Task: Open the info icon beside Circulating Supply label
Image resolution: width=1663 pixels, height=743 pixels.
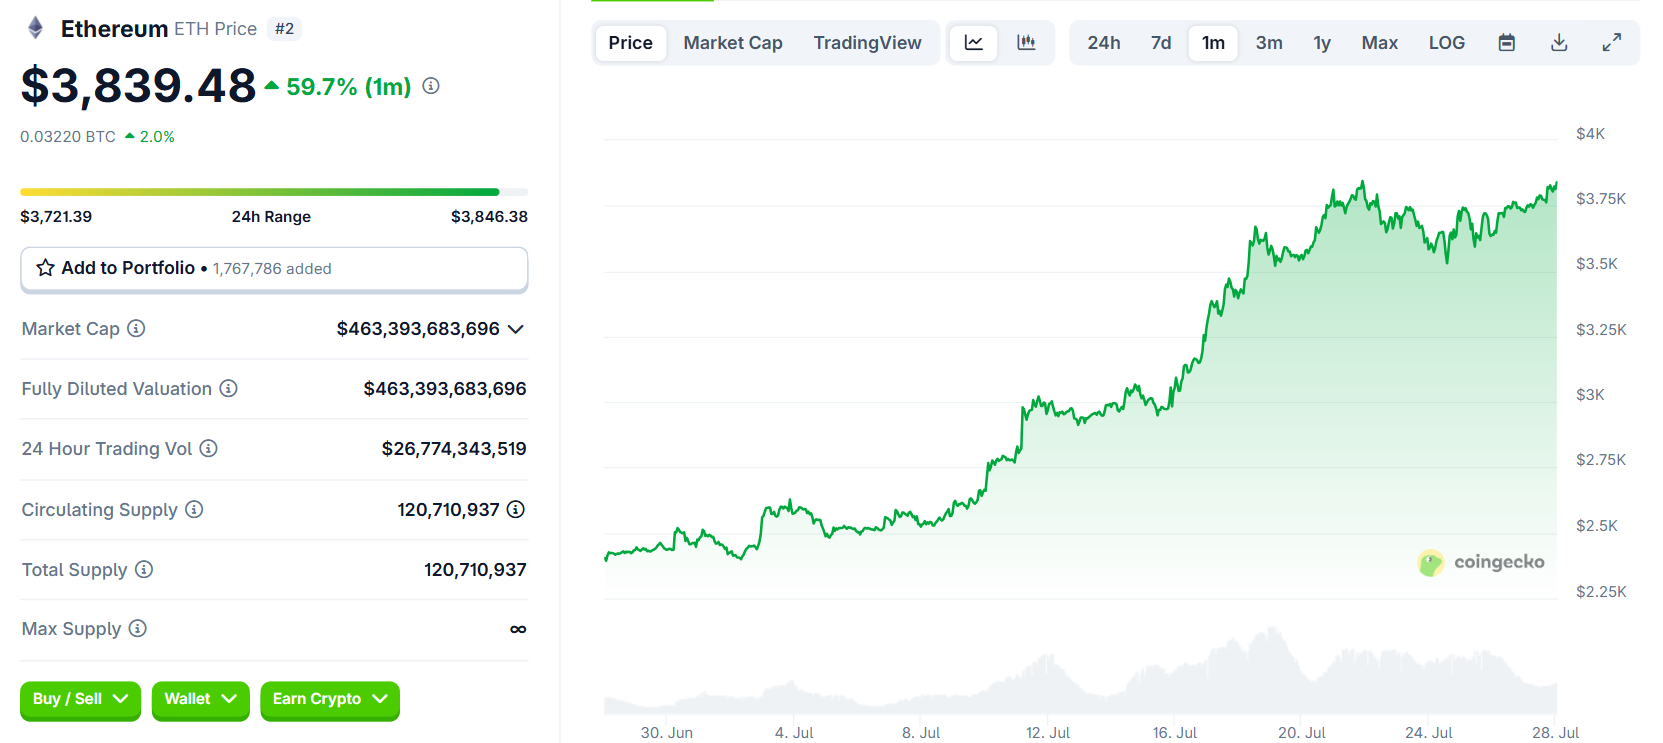Action: pos(194,509)
